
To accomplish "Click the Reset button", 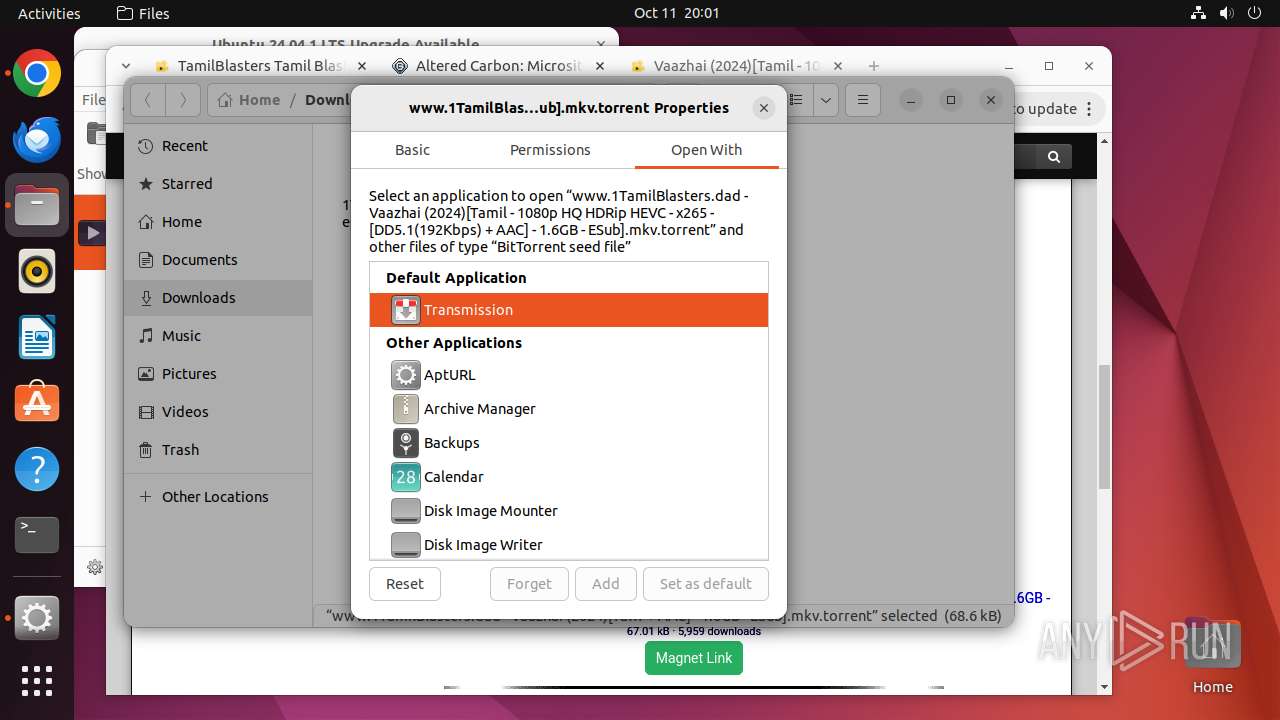I will click(405, 584).
